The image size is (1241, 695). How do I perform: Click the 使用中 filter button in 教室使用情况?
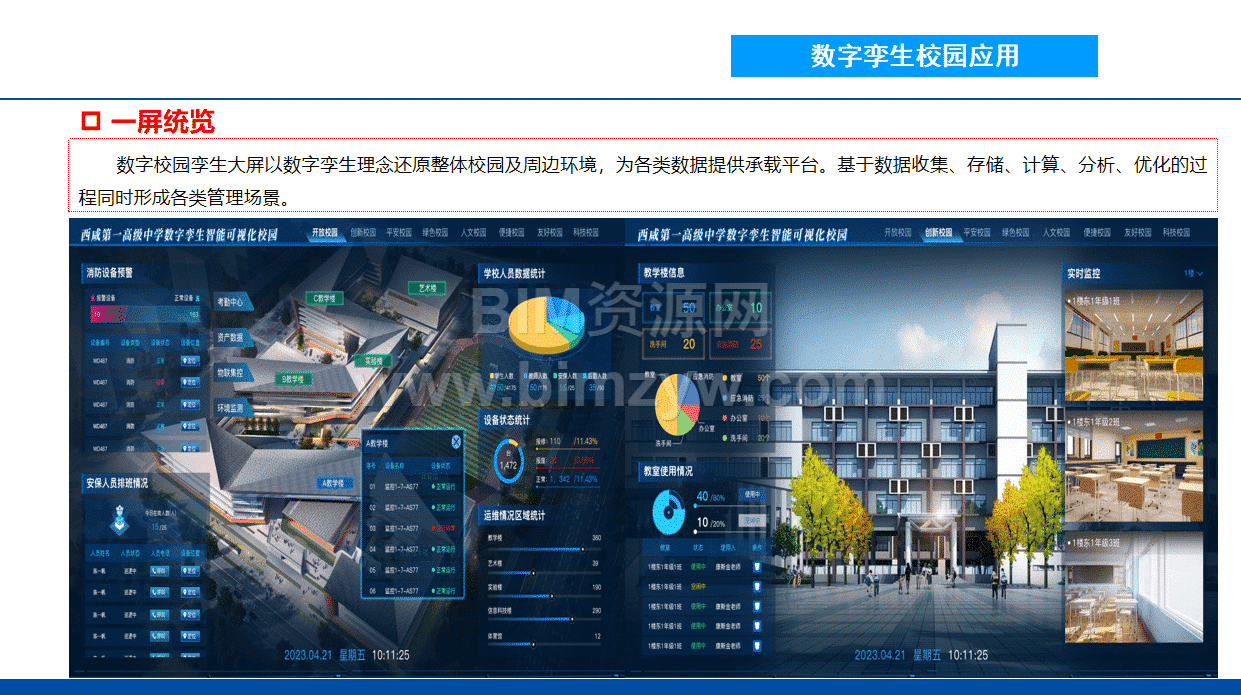(752, 494)
